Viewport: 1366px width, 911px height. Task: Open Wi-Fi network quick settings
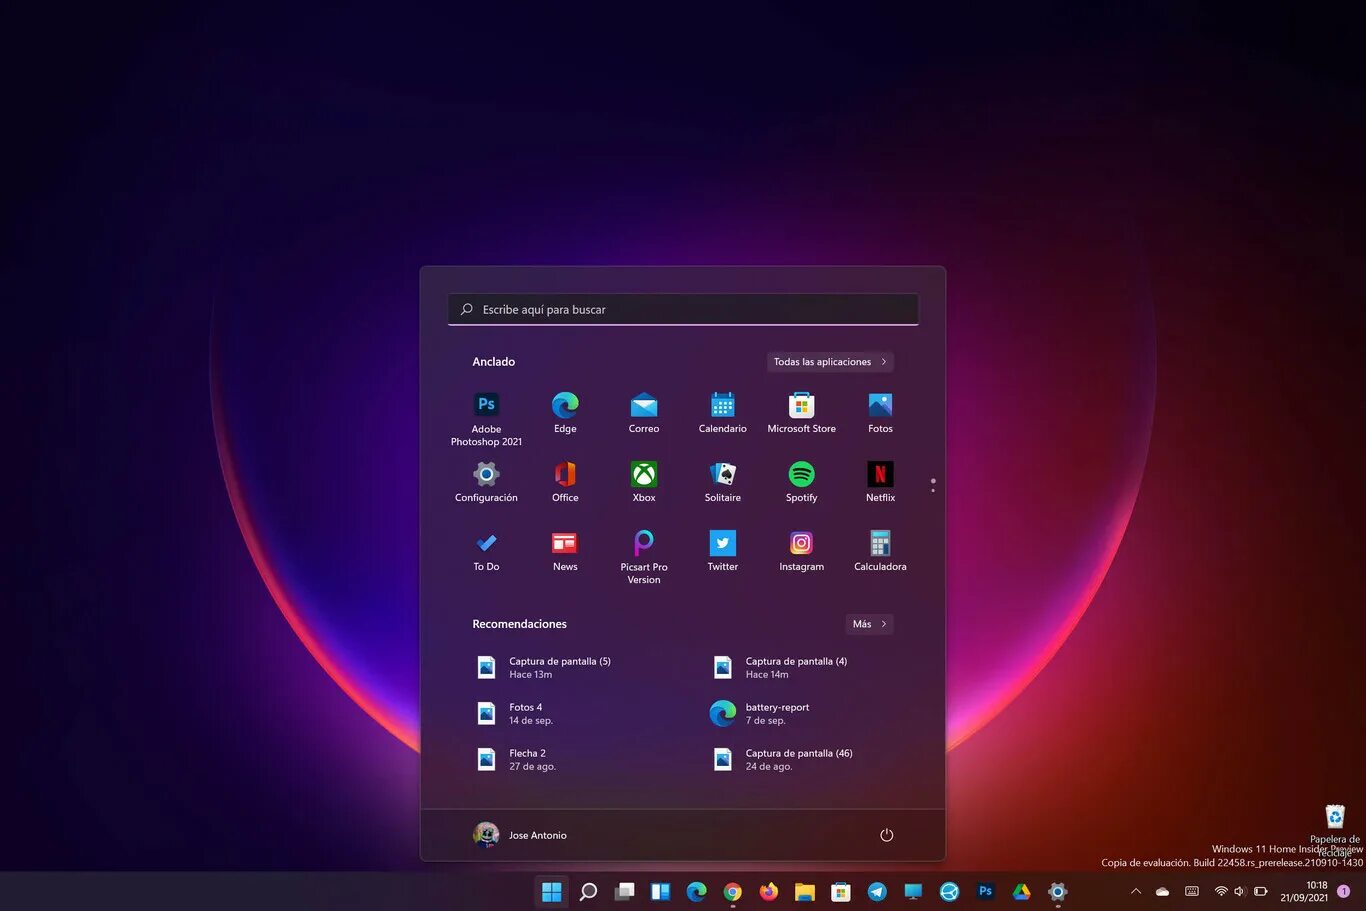click(1221, 891)
